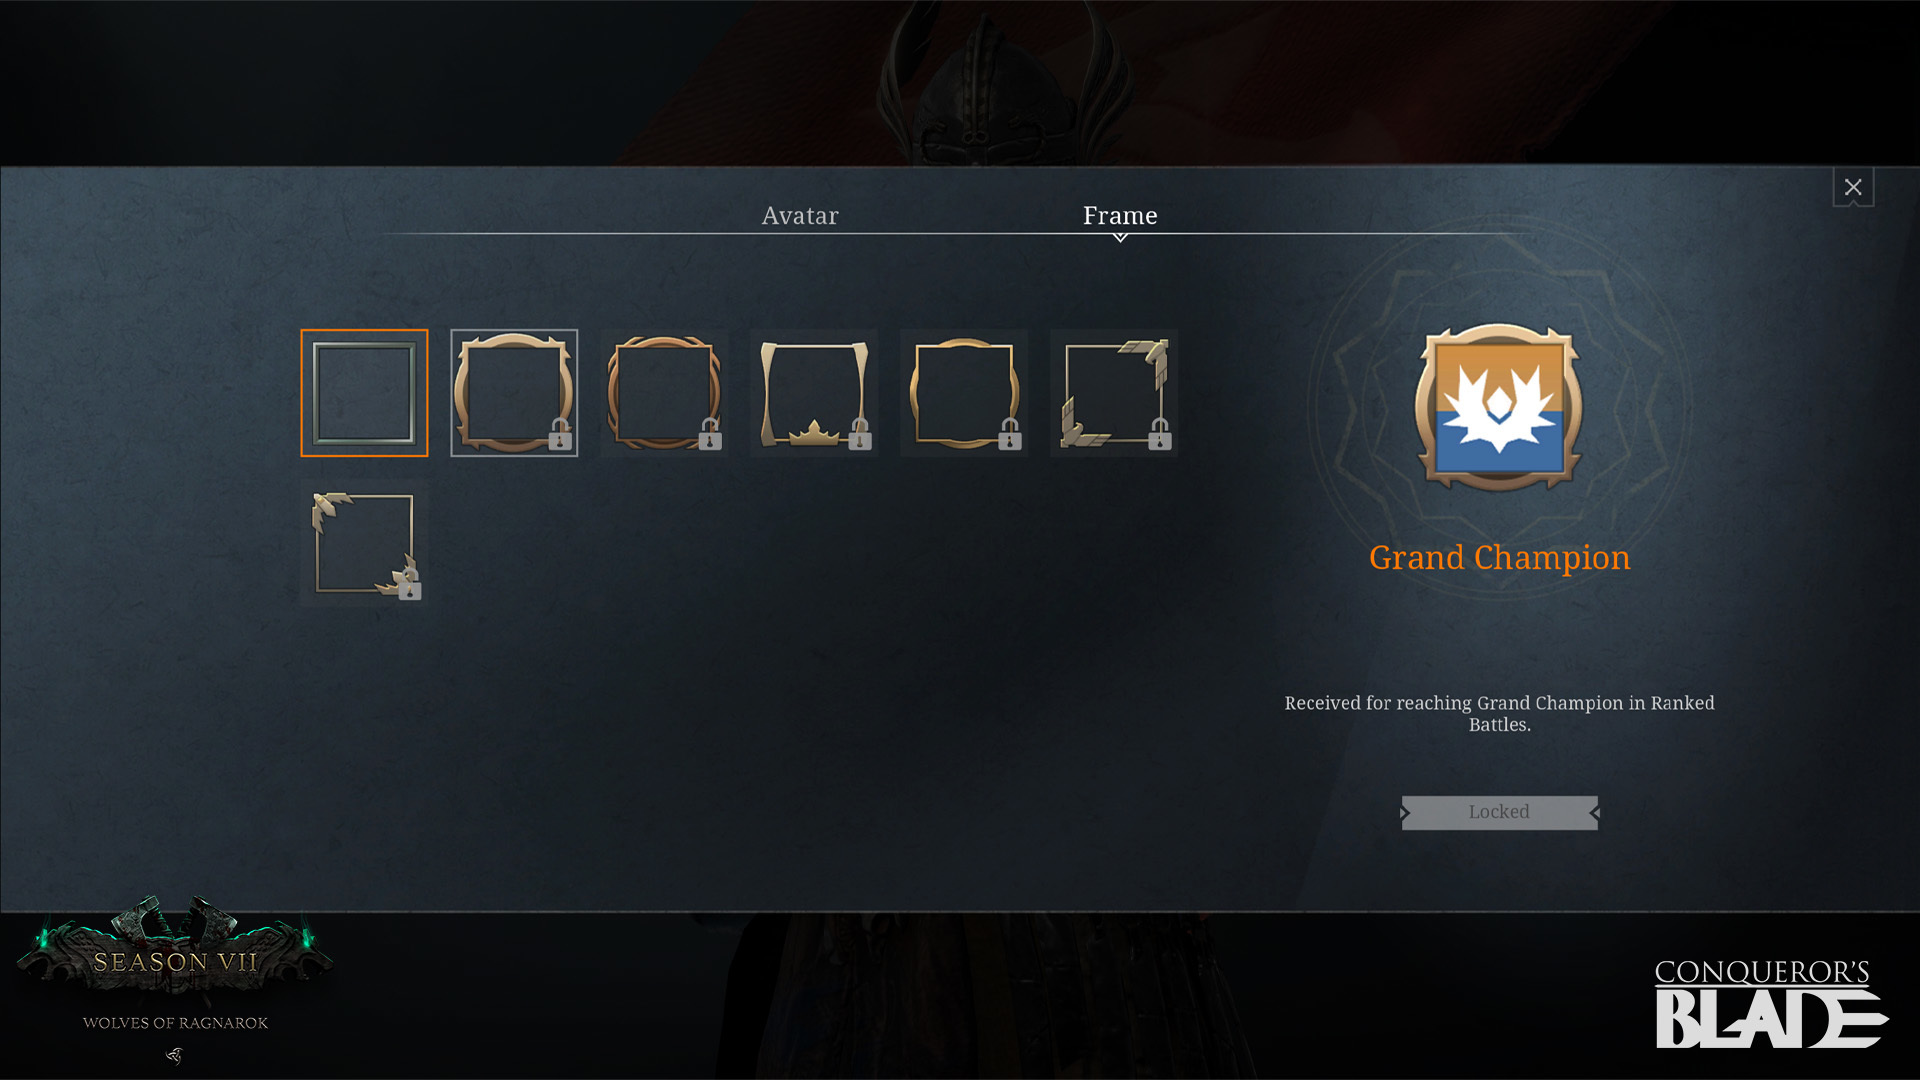Pick the frame with the gold crown at its bottom
Image resolution: width=1920 pixels, height=1080 pixels.
[x=814, y=393]
